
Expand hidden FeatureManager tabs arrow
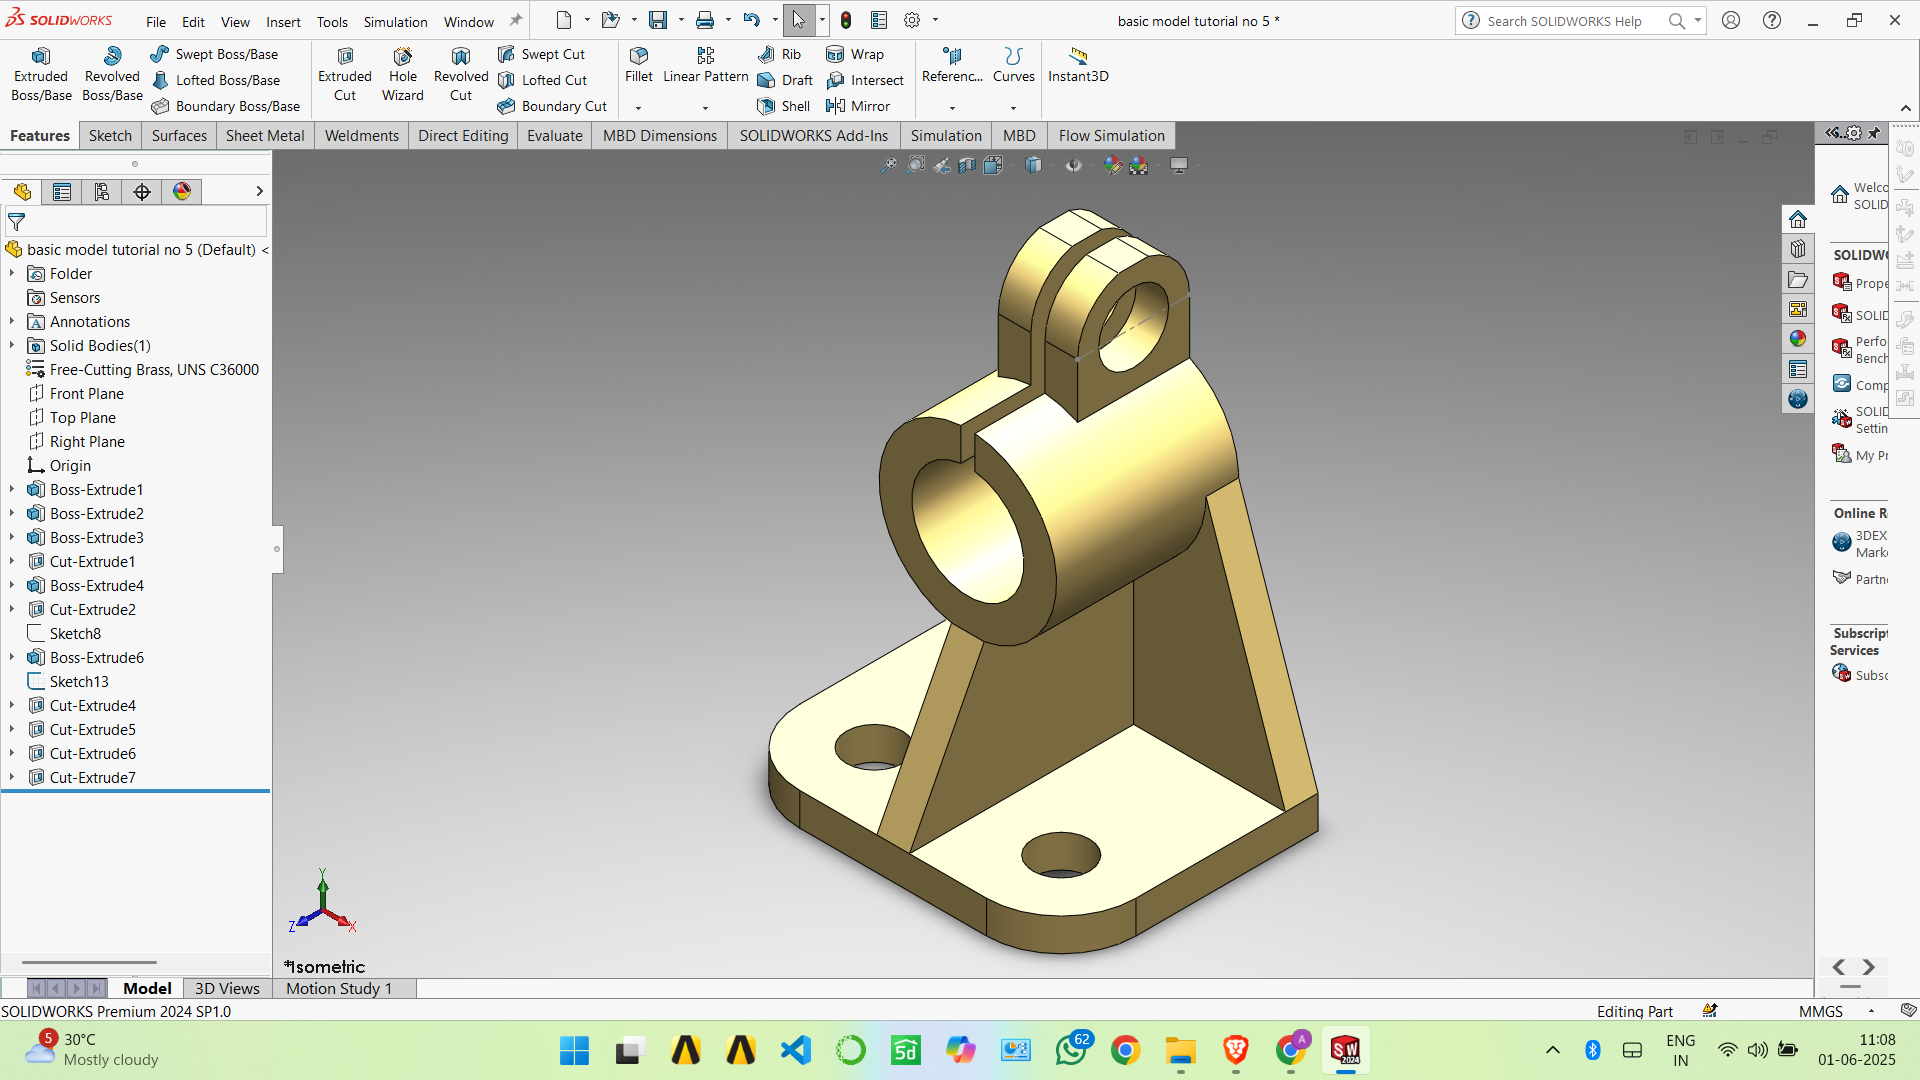tap(259, 192)
